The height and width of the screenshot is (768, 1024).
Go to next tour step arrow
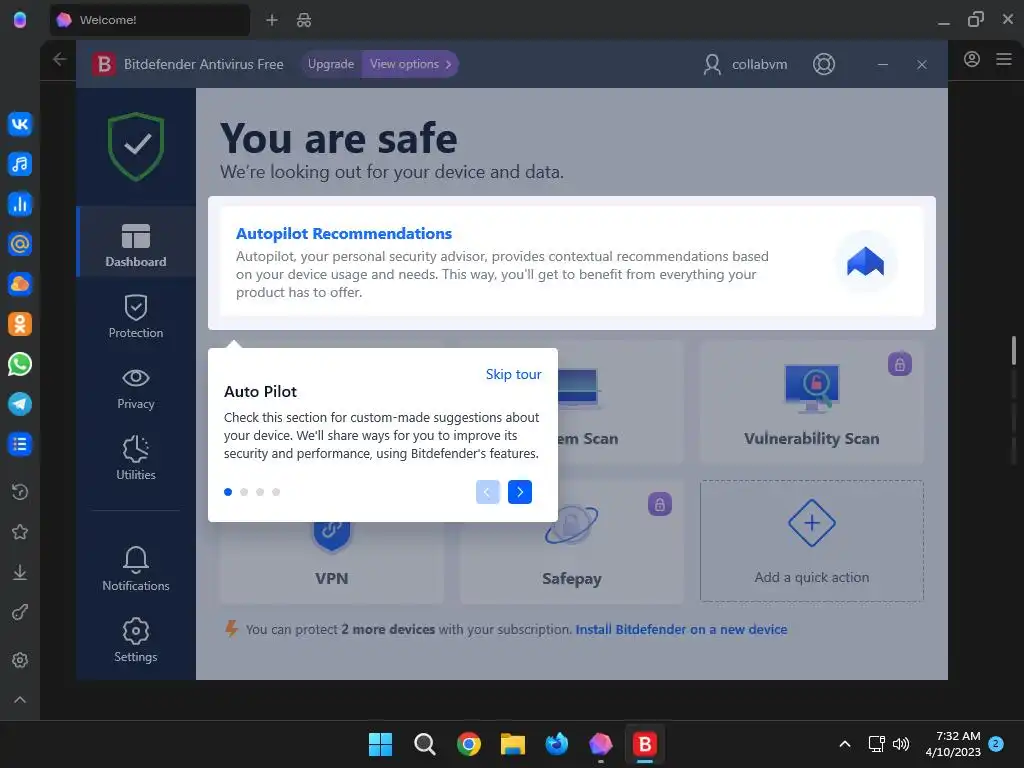click(520, 492)
